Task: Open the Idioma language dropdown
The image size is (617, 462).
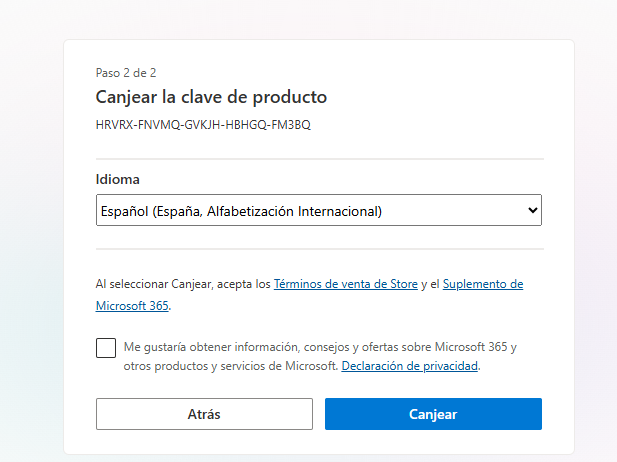Action: (318, 211)
